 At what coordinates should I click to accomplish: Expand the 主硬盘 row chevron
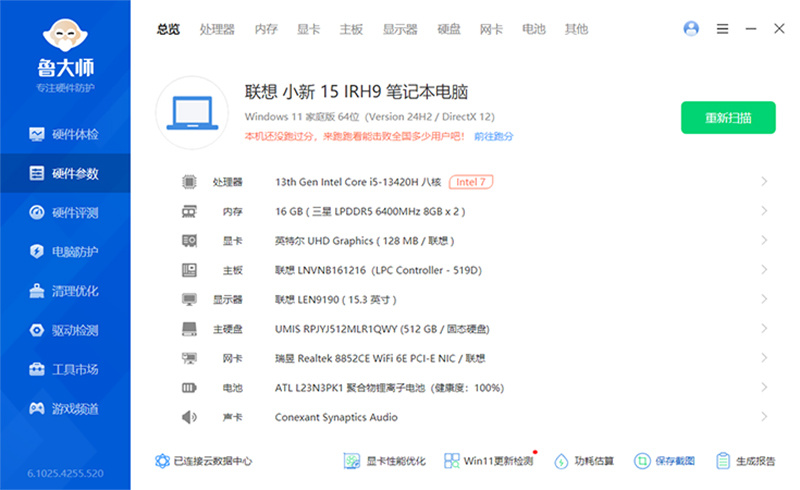point(764,328)
